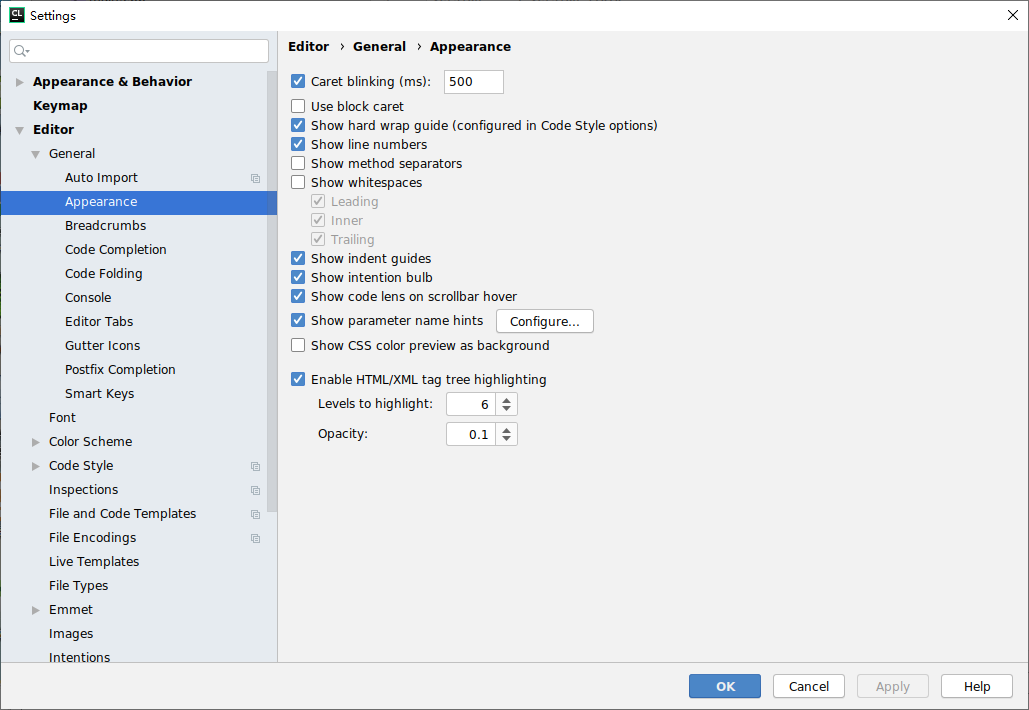Click the icon beside File Encodings

pyautogui.click(x=255, y=537)
